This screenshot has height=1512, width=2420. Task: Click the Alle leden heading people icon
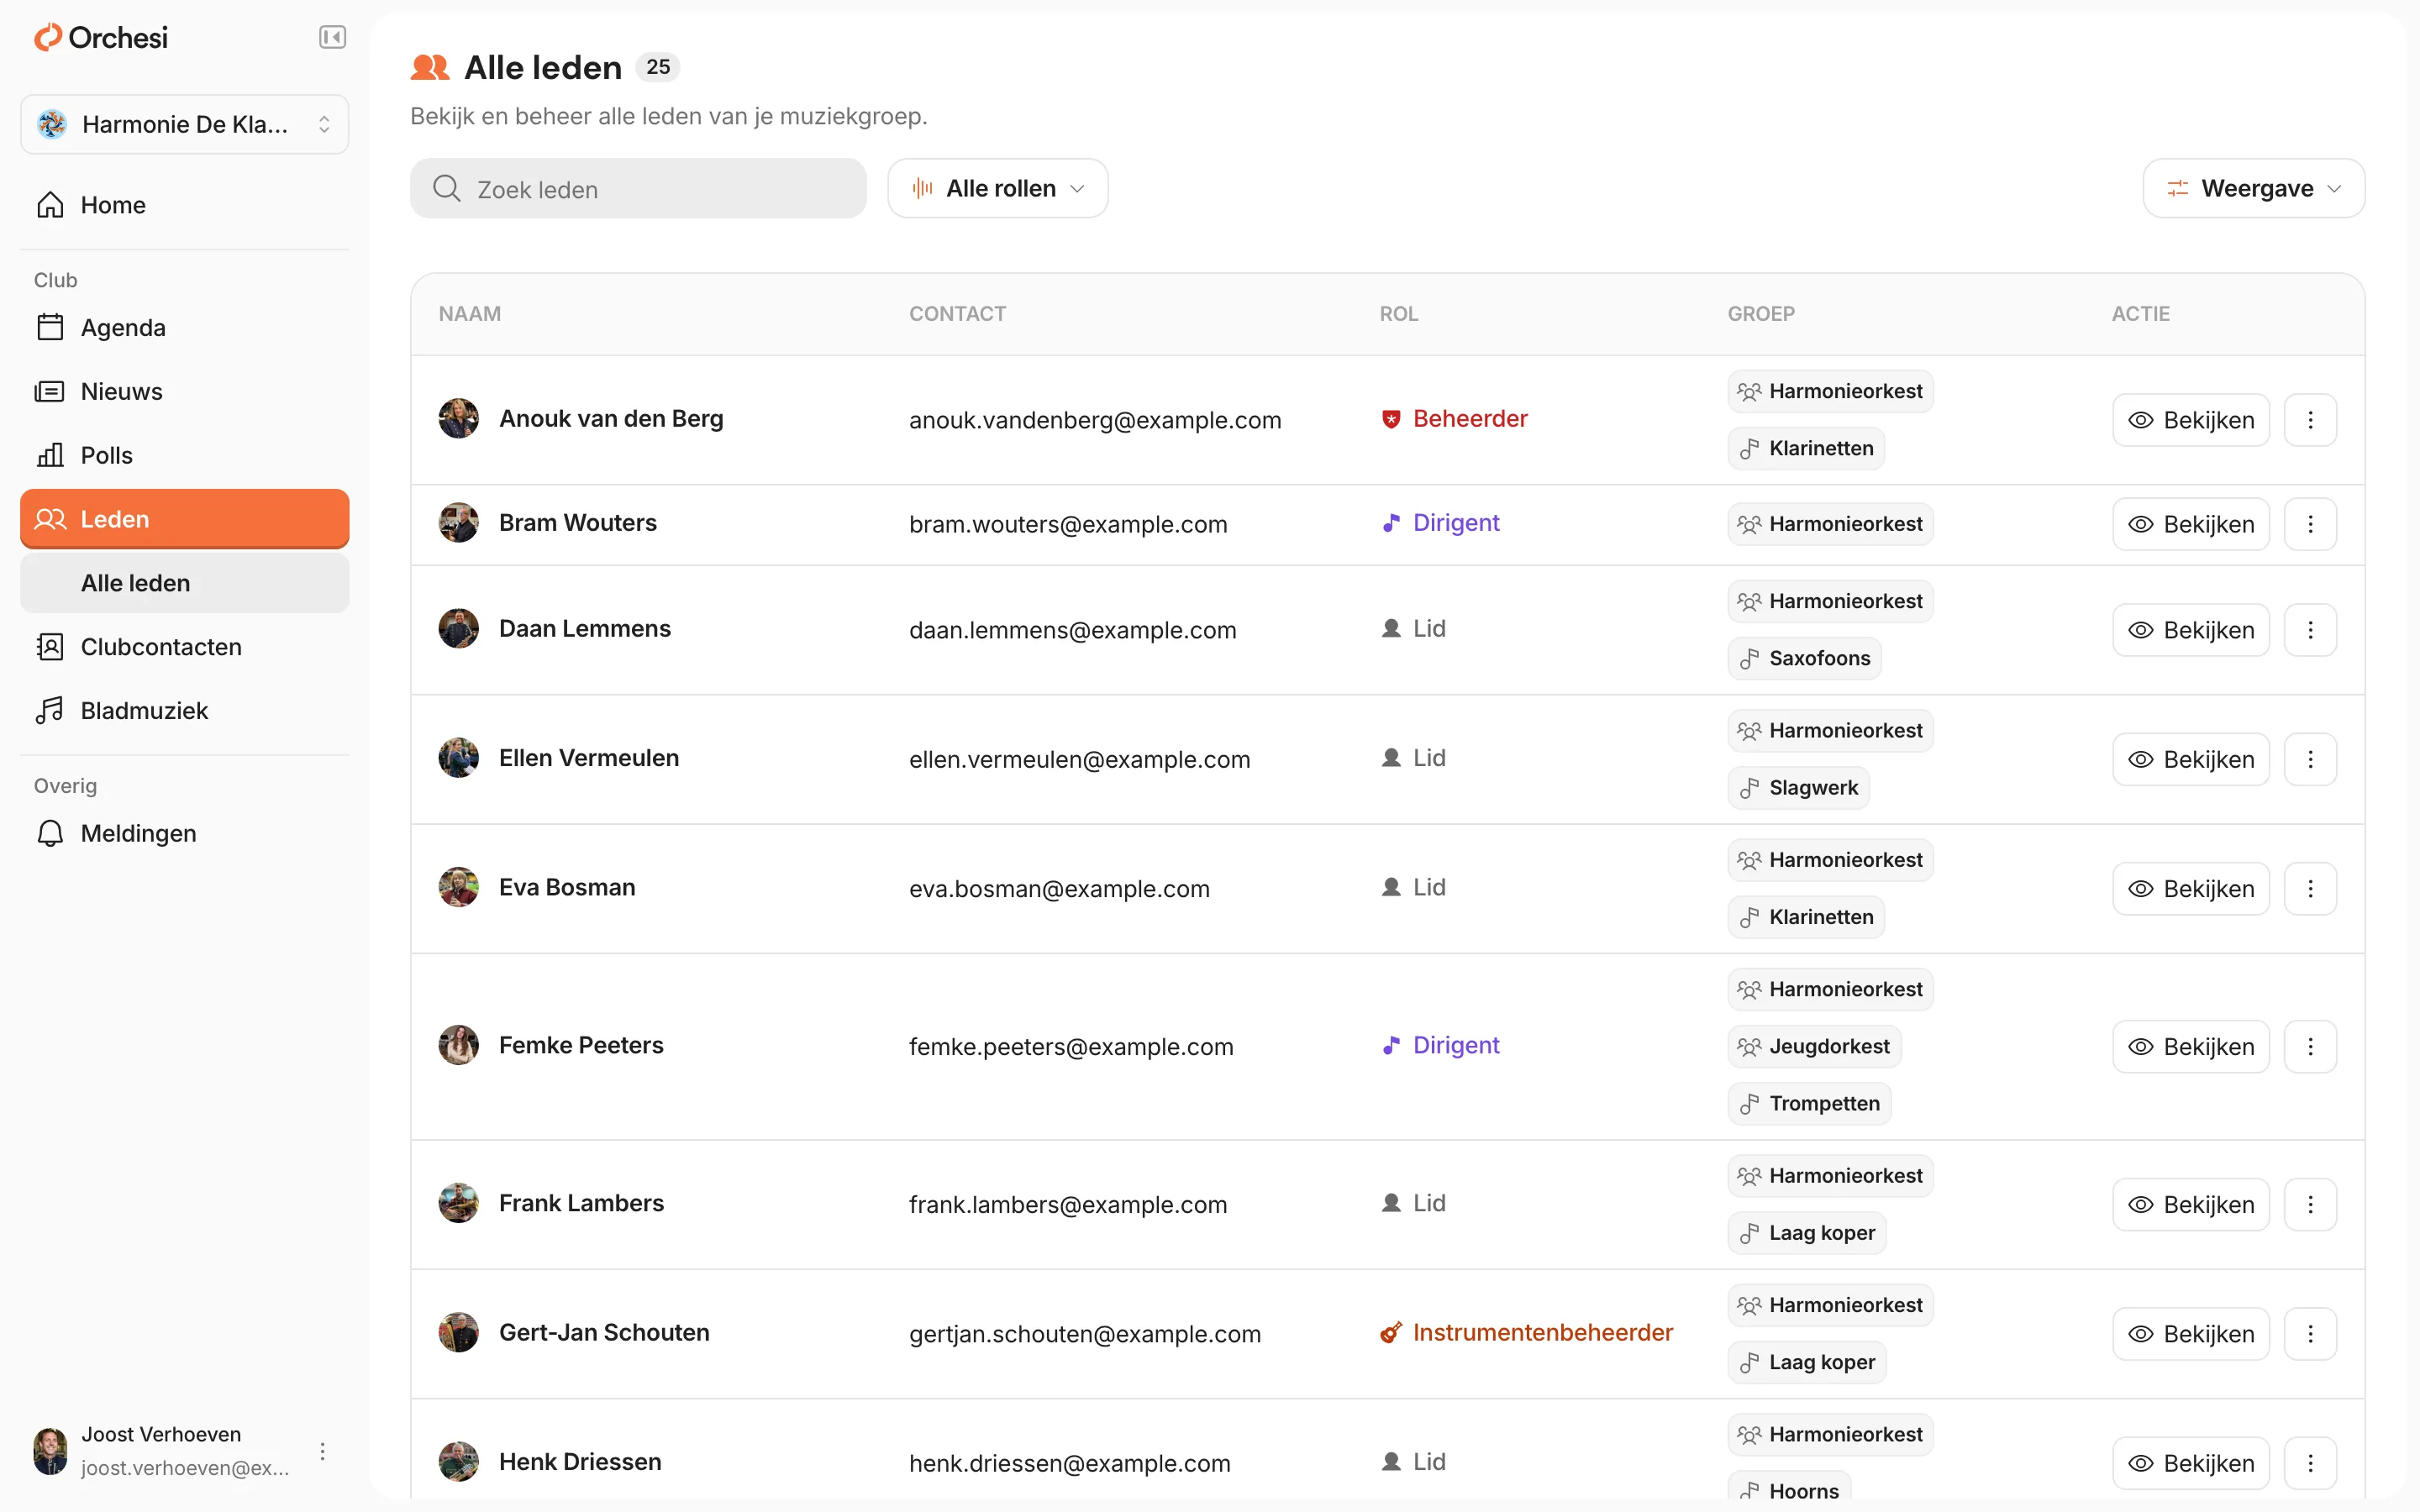tap(430, 67)
